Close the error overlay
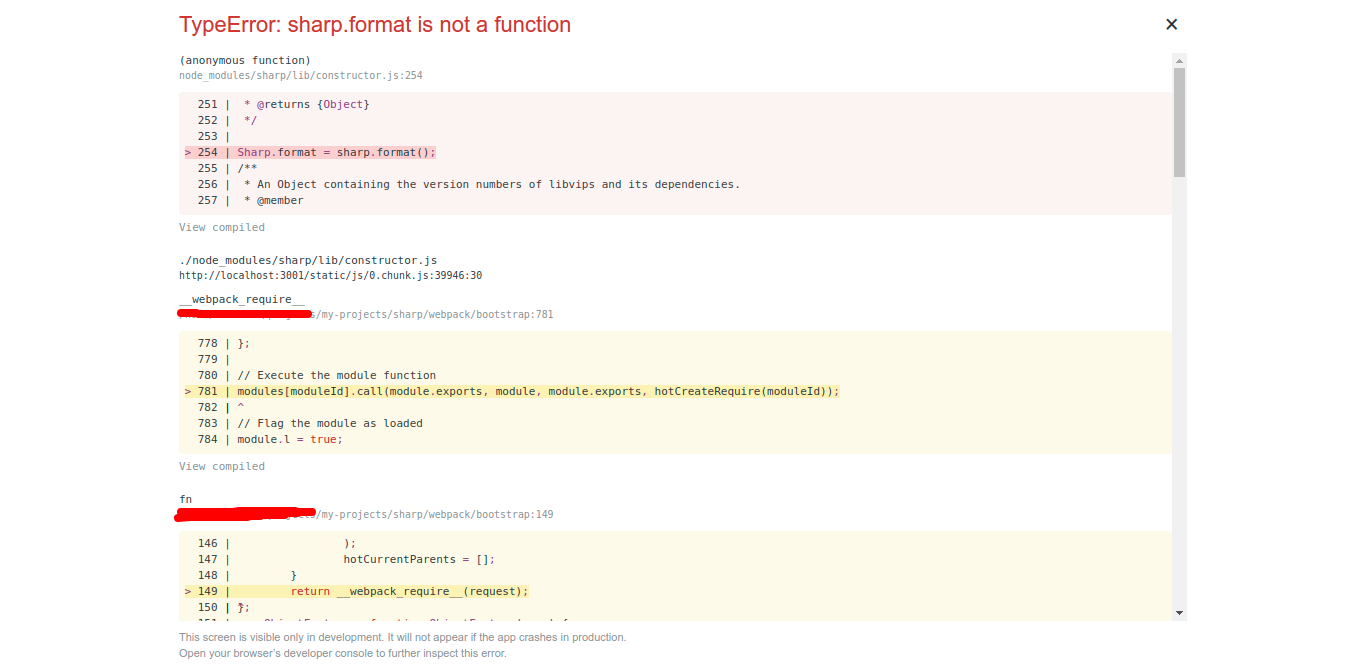 (x=1171, y=24)
